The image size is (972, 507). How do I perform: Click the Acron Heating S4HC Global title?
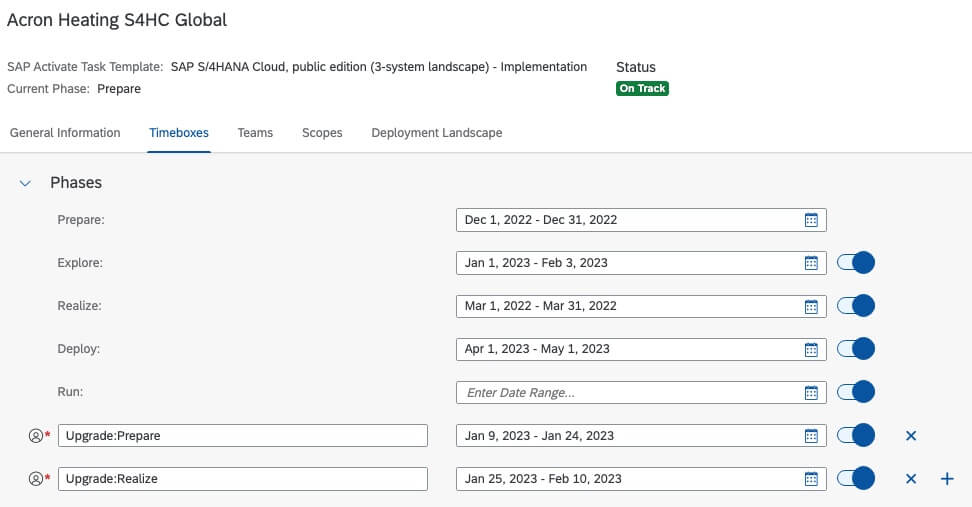coord(117,20)
